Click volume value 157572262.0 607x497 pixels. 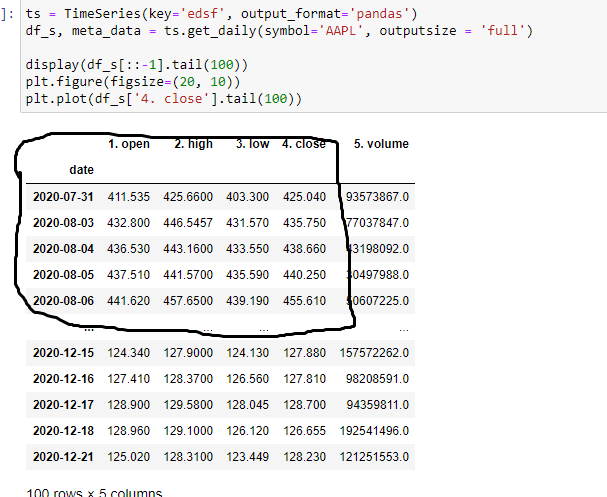[374, 353]
